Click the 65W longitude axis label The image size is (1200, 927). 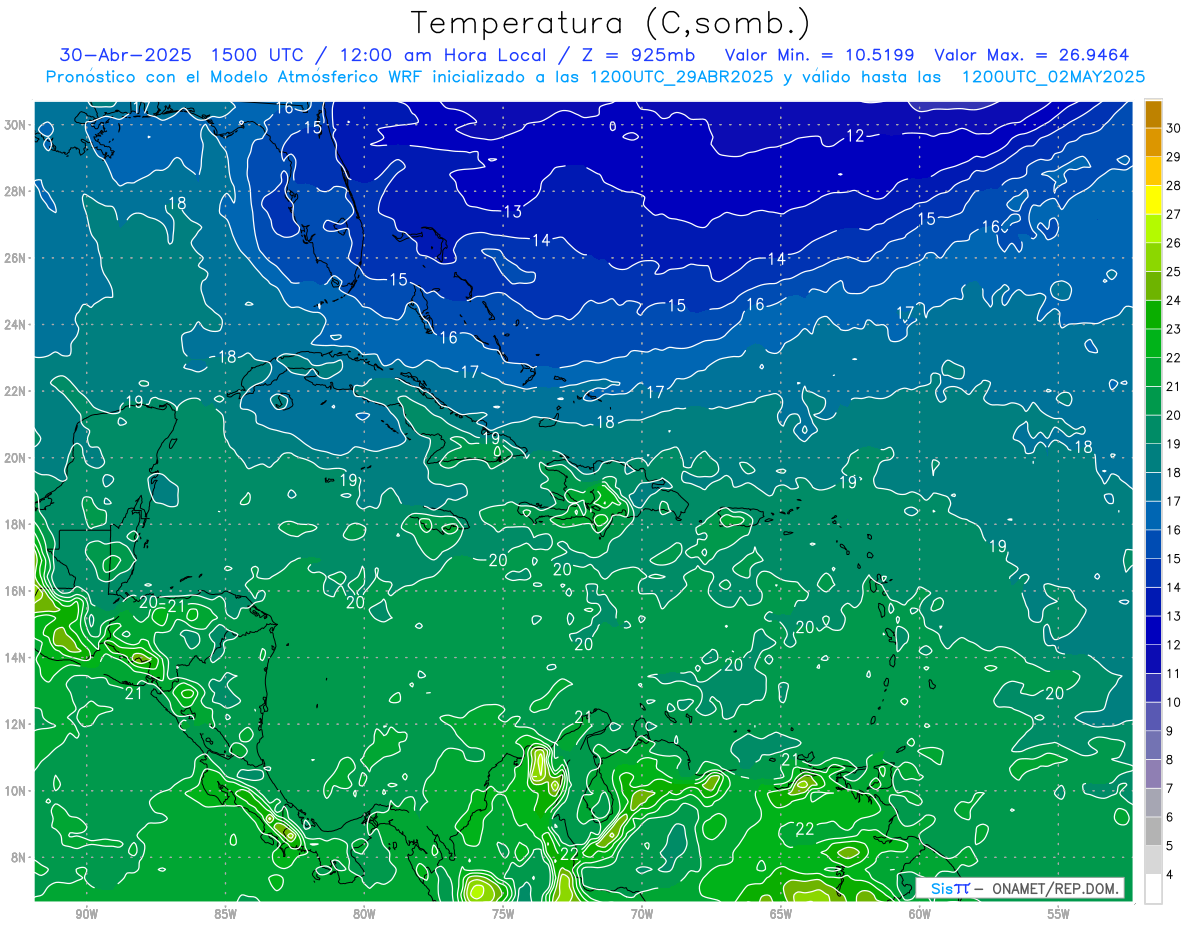[781, 914]
